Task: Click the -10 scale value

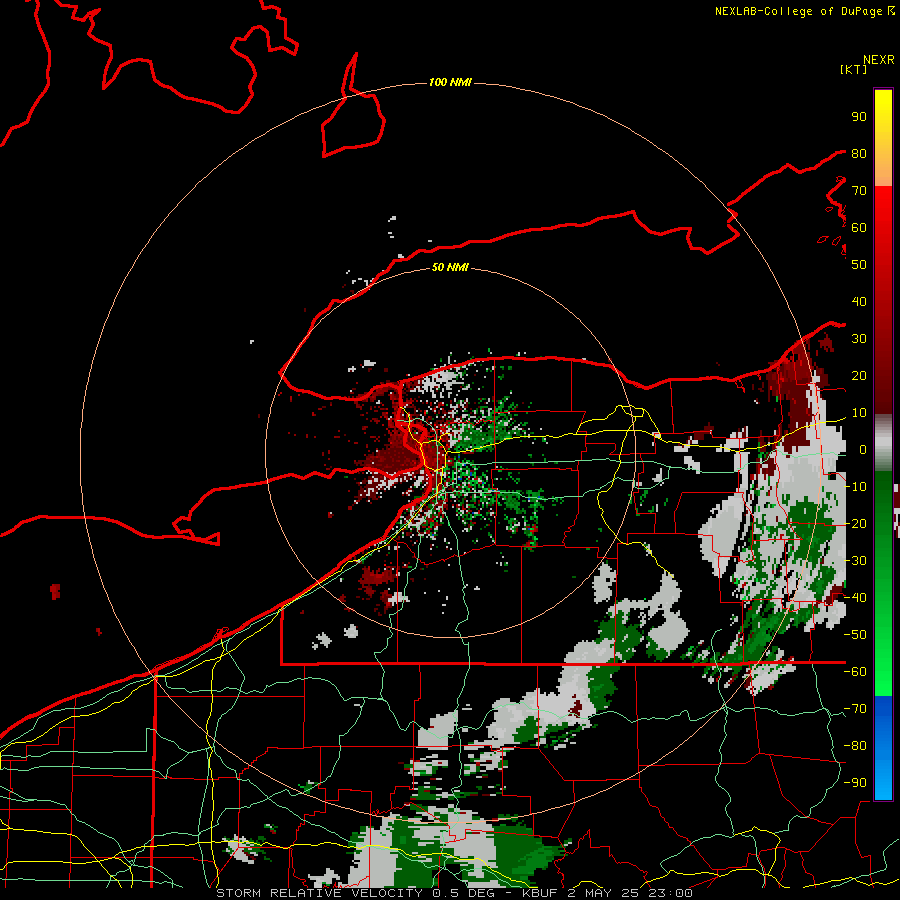Action: pyautogui.click(x=855, y=487)
